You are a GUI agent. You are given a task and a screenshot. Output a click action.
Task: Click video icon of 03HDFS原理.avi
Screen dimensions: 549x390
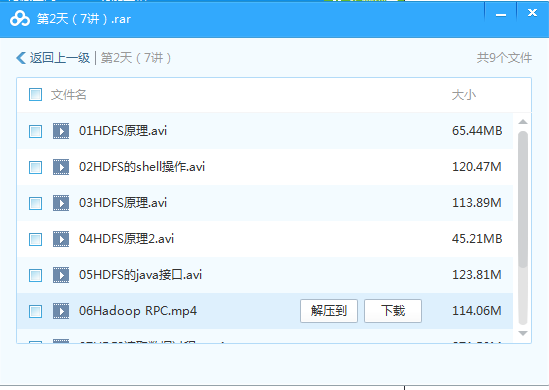pos(61,203)
